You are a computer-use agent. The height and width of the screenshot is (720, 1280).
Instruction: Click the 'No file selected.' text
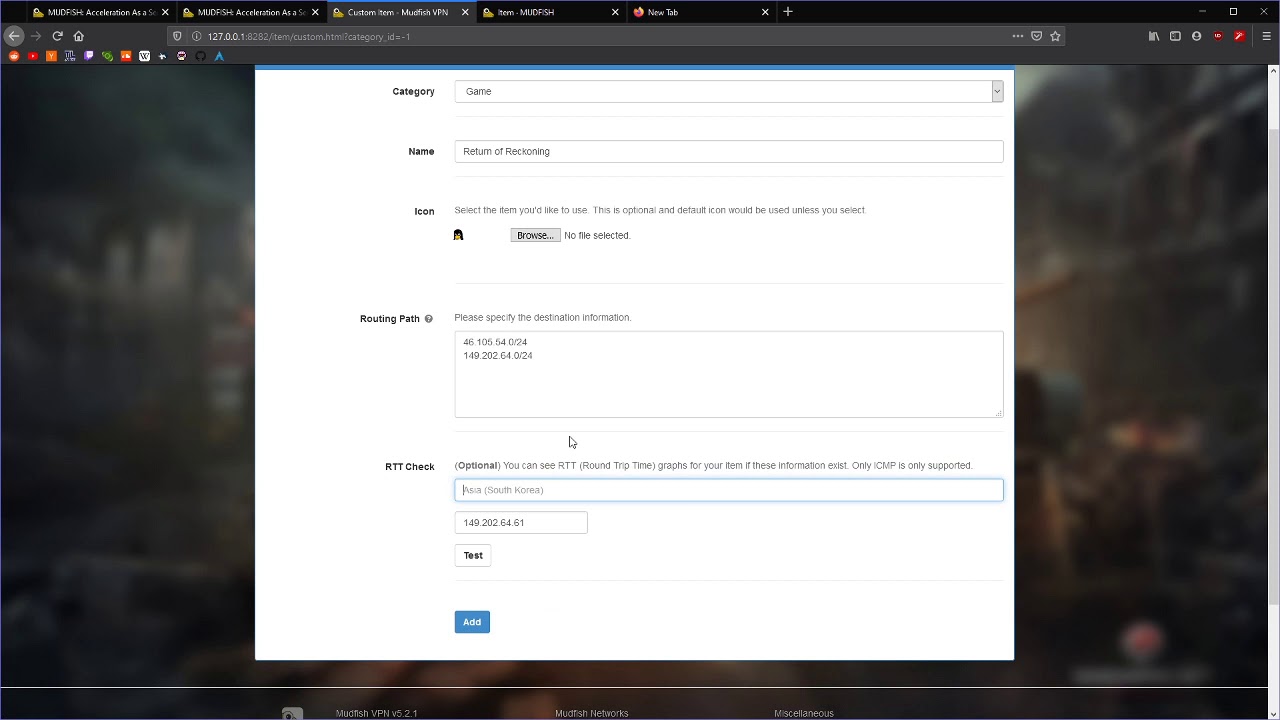(x=597, y=235)
